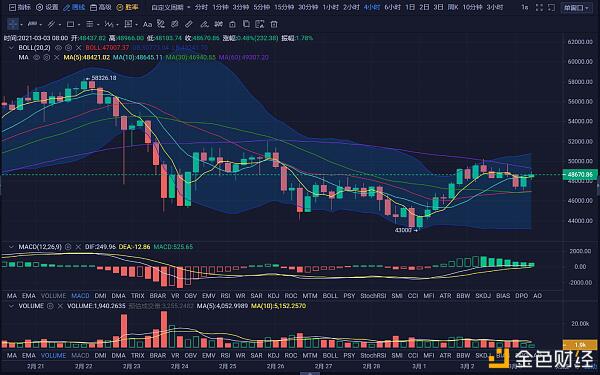Click the DIF:249.96 MACD value

100,247
